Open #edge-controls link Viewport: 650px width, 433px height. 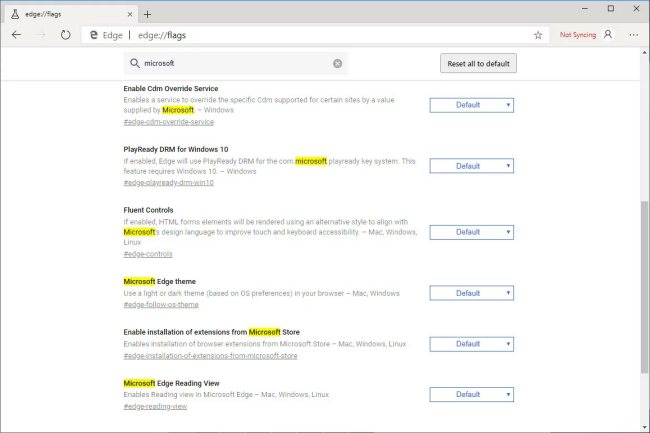click(x=148, y=254)
